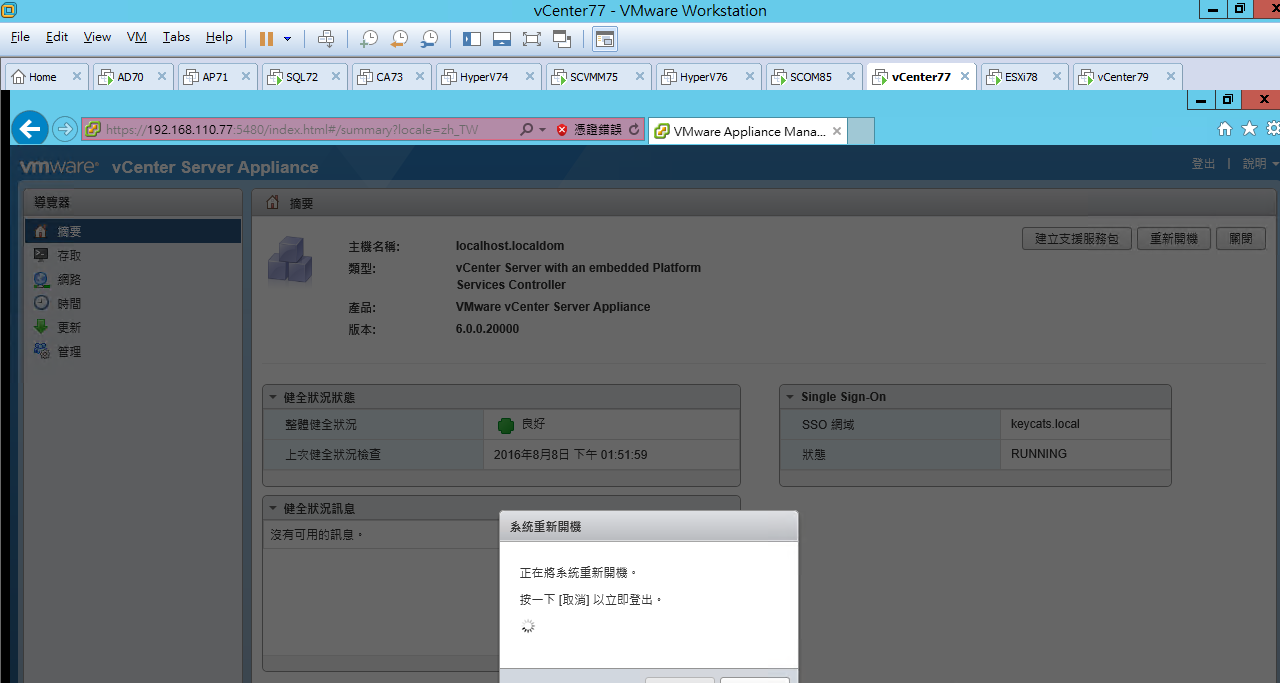Image resolution: width=1280 pixels, height=683 pixels.
Task: Click the browser address bar URL
Action: coord(292,130)
